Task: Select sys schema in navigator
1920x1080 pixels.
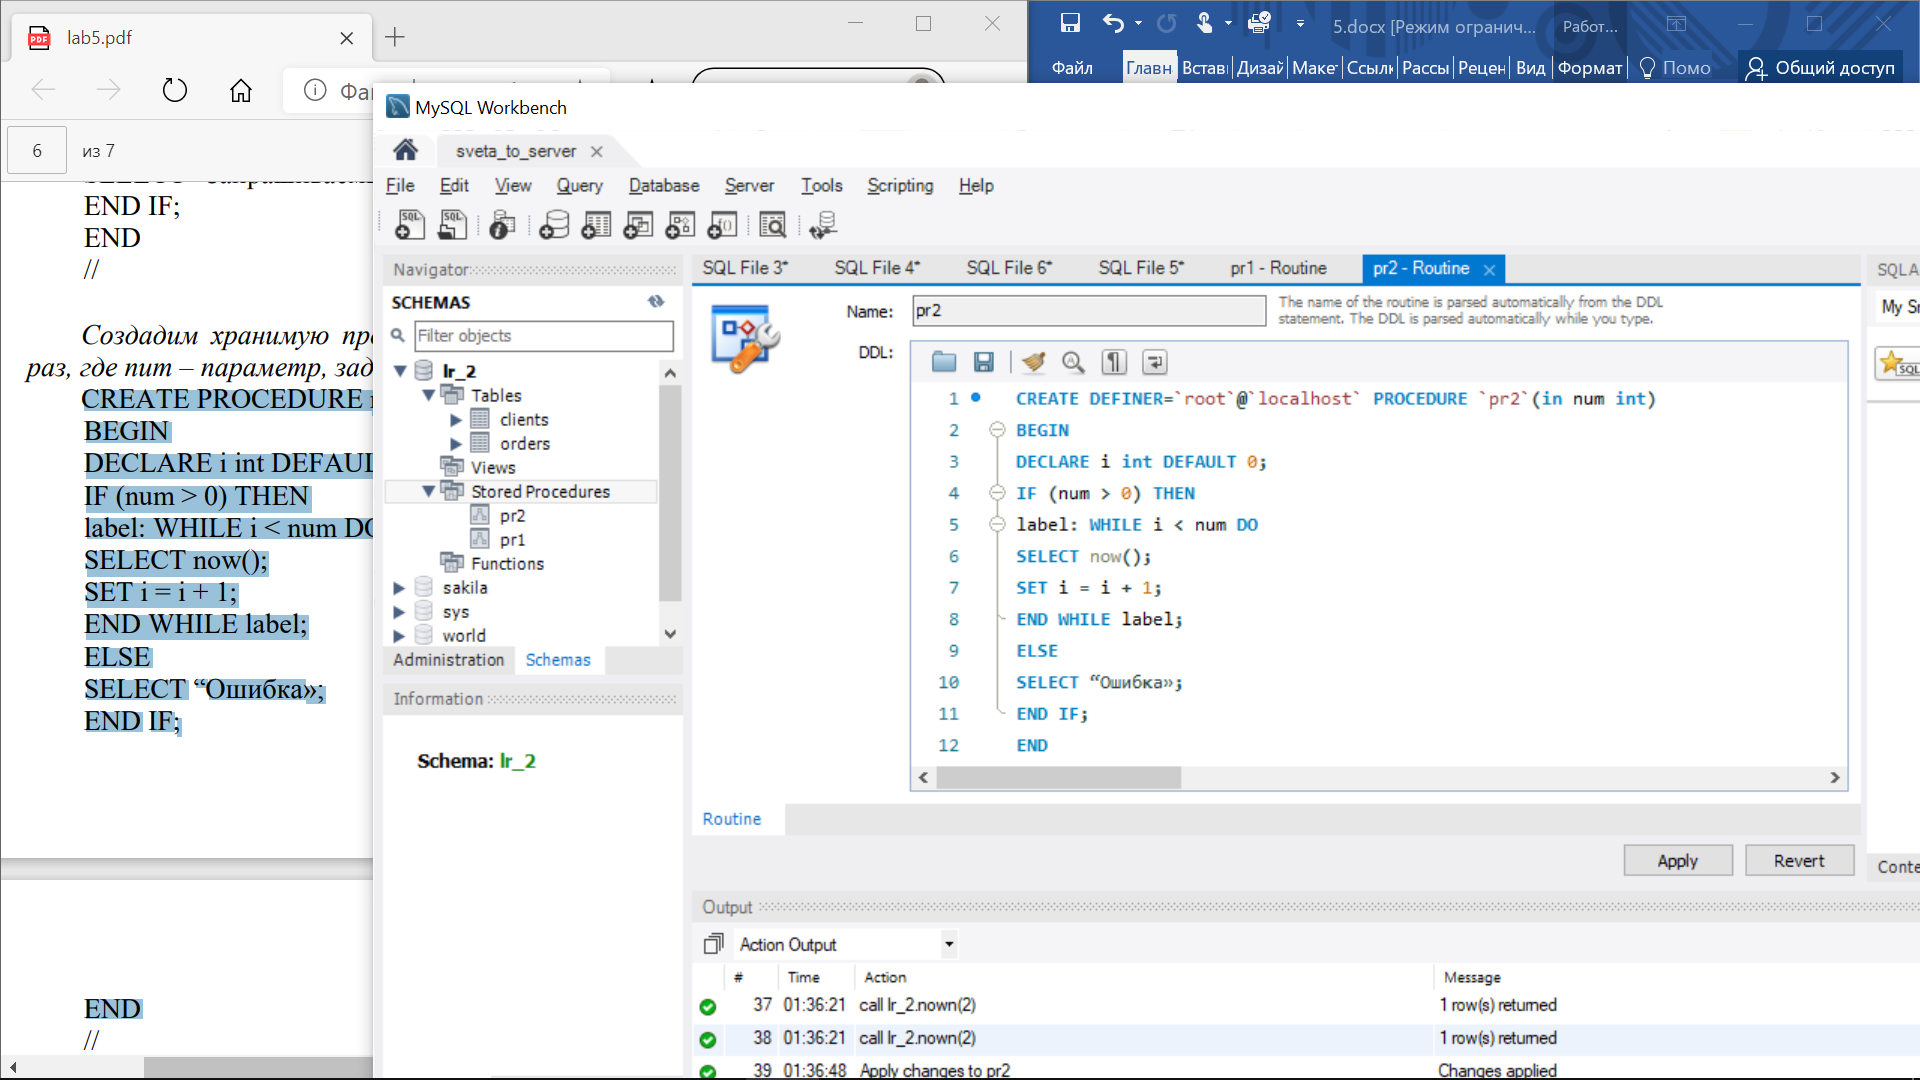Action: pyautogui.click(x=456, y=612)
